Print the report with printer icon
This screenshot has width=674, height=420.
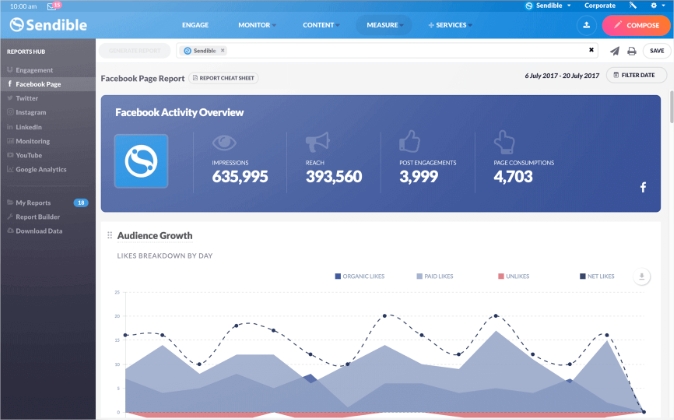pos(631,51)
